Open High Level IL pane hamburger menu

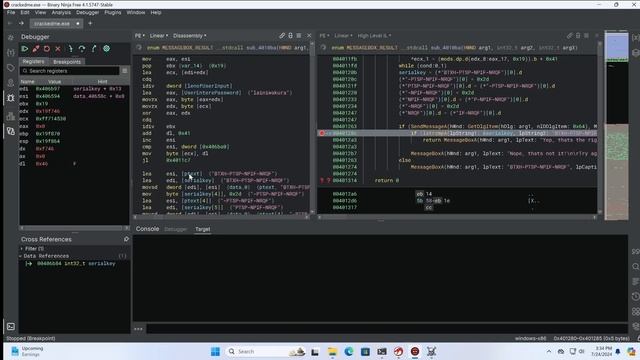587,36
